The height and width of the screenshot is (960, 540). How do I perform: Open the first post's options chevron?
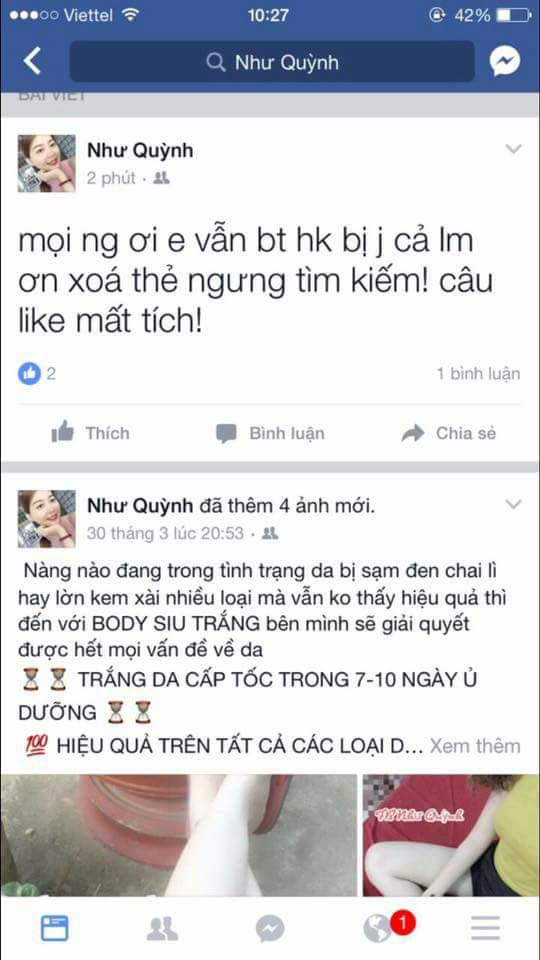point(512,149)
